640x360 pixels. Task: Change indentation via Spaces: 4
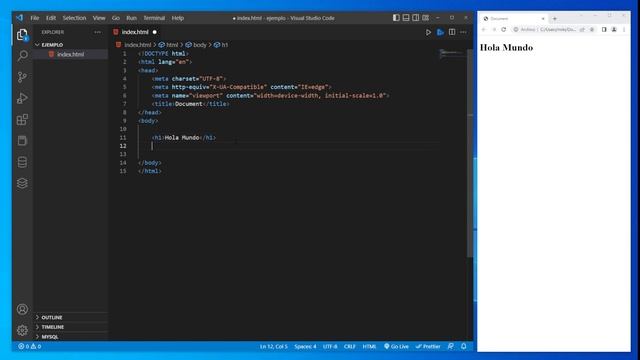[x=305, y=346]
